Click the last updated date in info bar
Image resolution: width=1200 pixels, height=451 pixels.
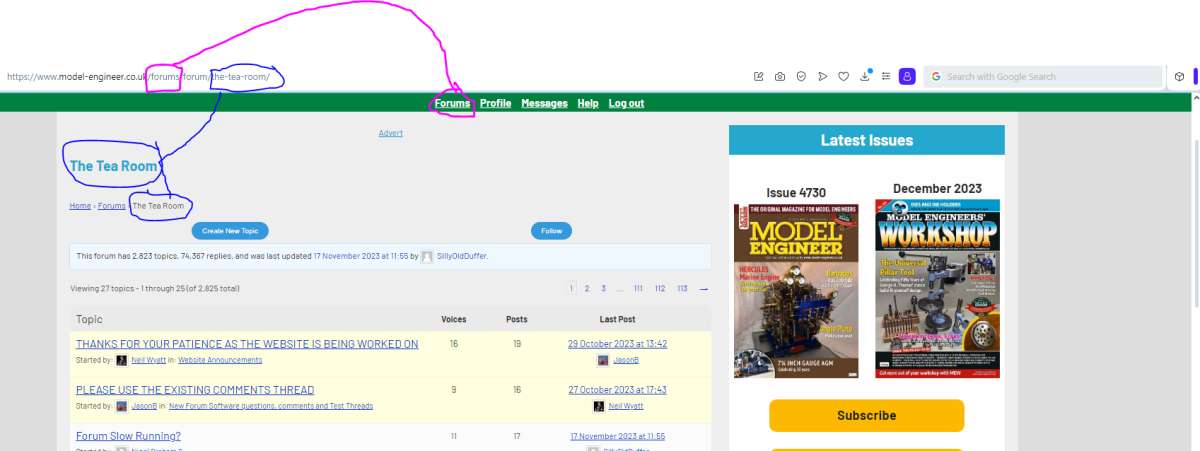pos(360,257)
